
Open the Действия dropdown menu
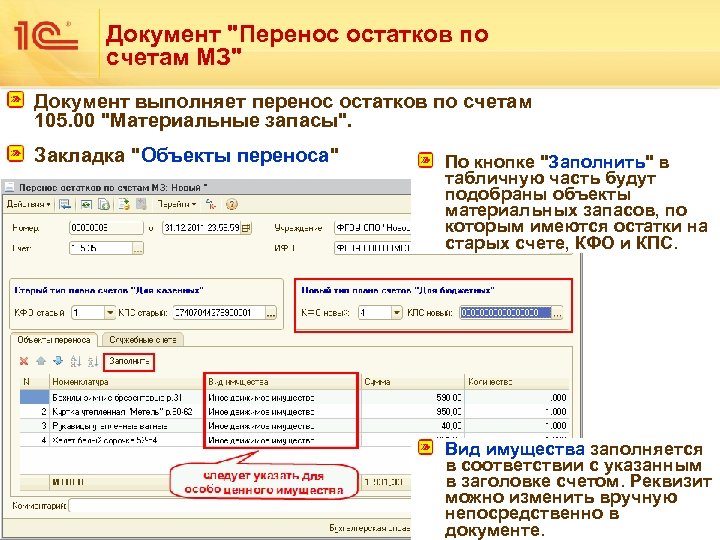pos(28,204)
